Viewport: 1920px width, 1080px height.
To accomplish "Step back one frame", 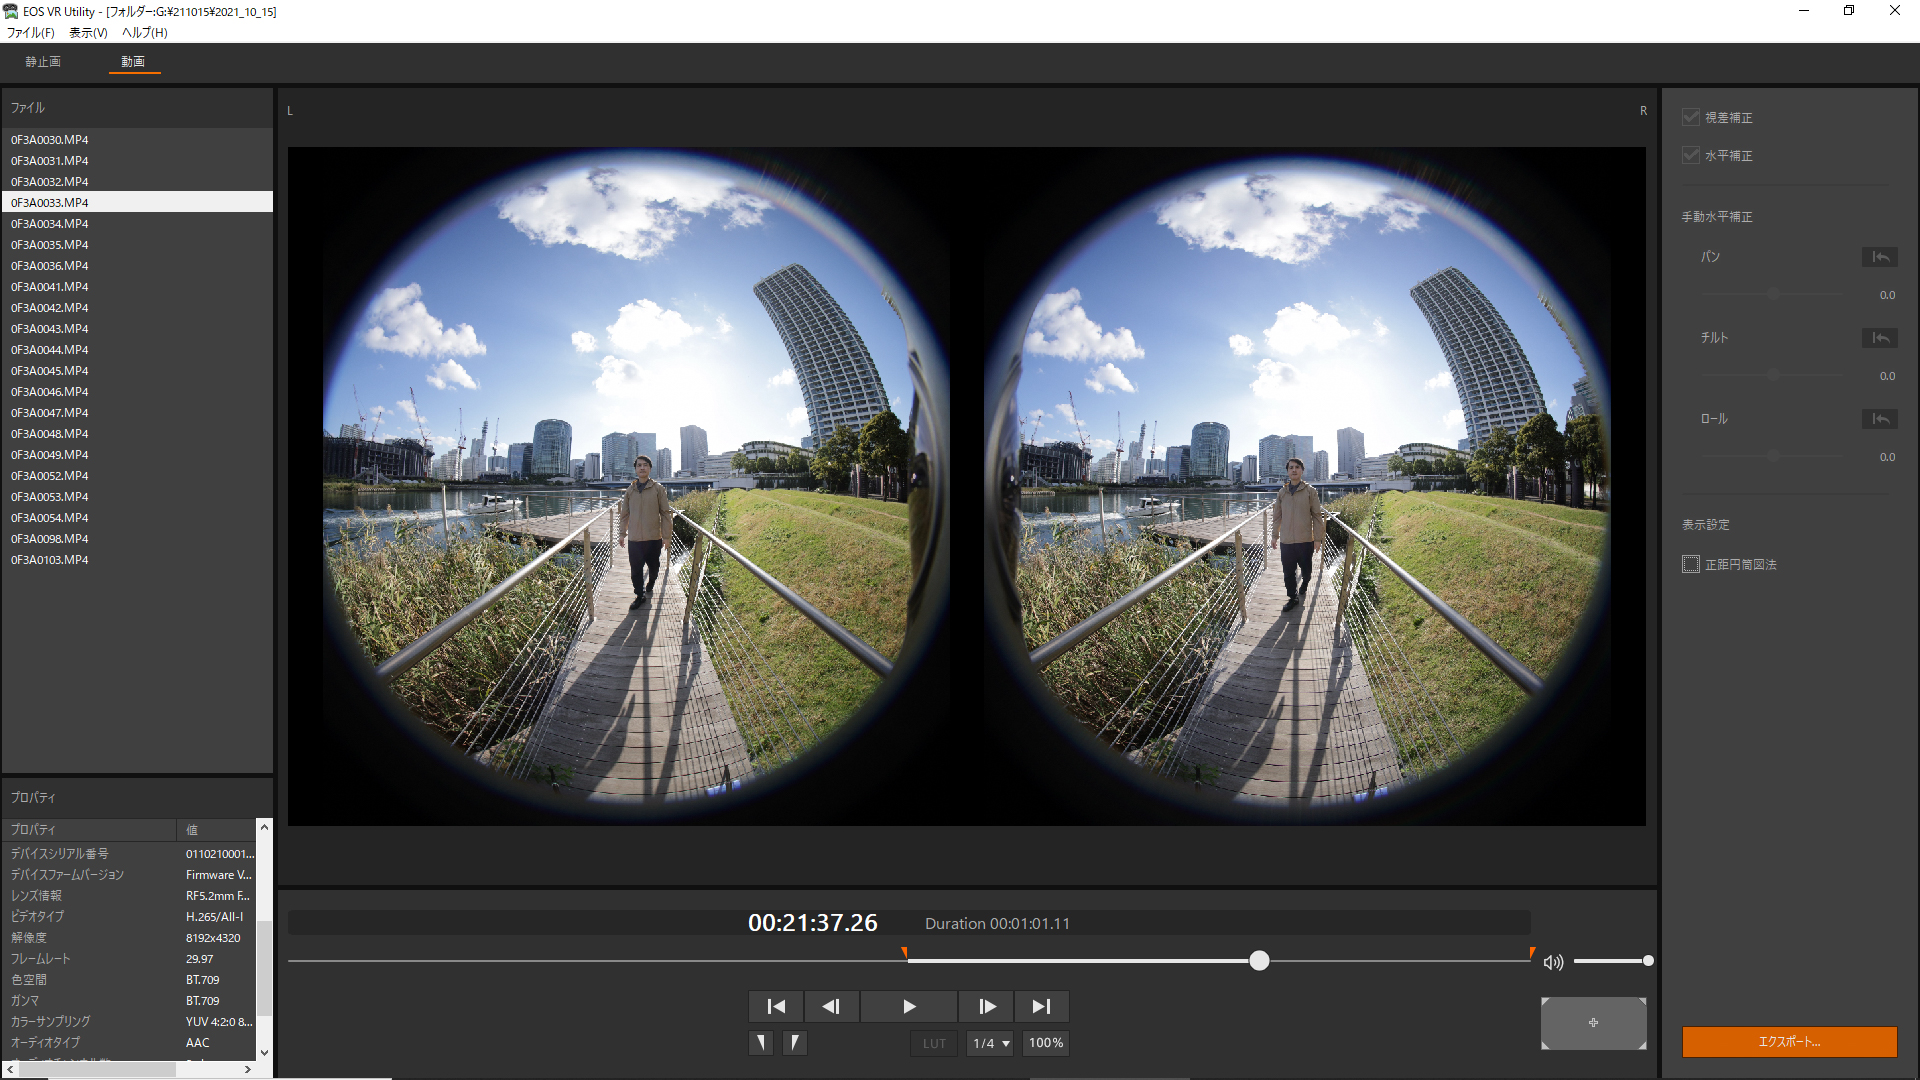I will (831, 1006).
